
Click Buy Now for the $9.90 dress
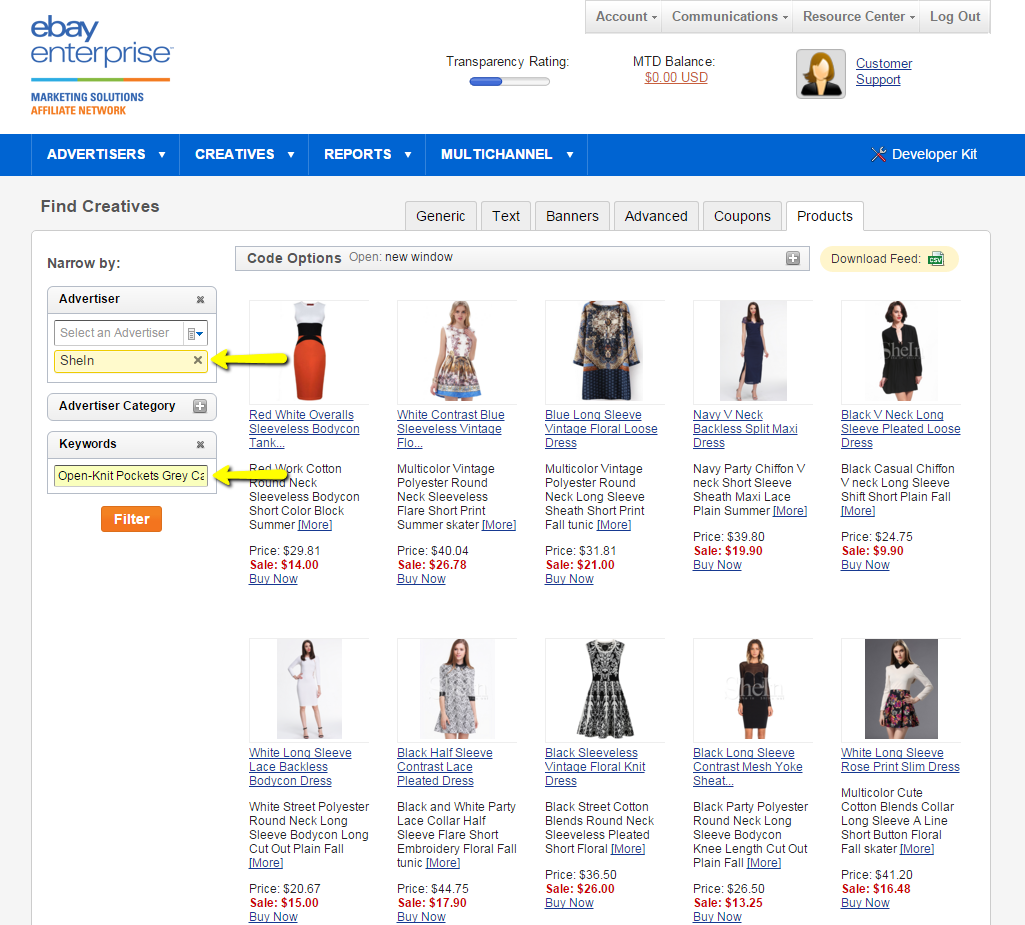[x=865, y=565]
